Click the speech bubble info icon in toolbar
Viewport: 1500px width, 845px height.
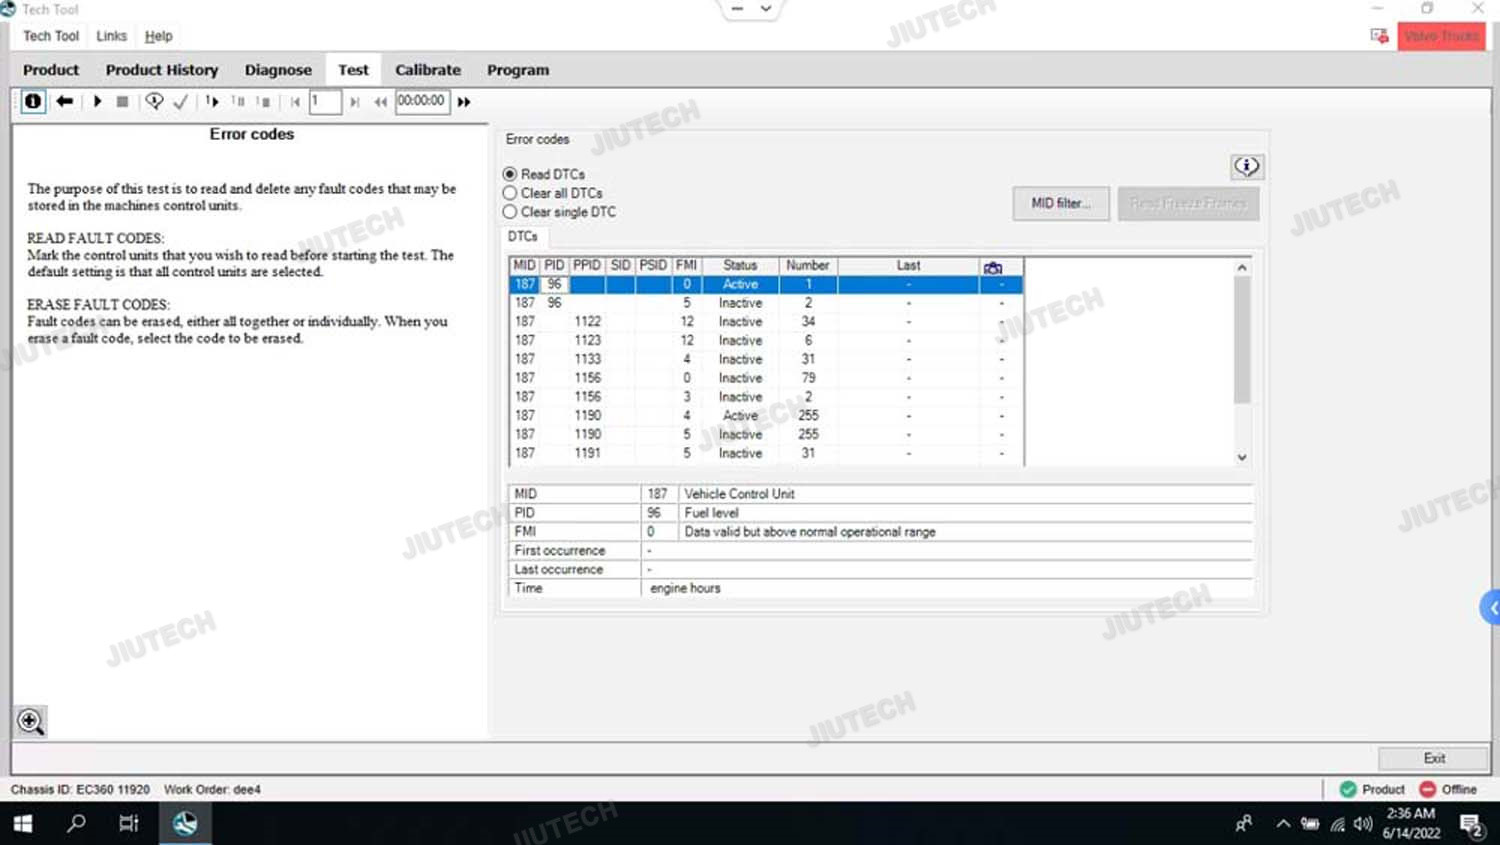pos(154,101)
